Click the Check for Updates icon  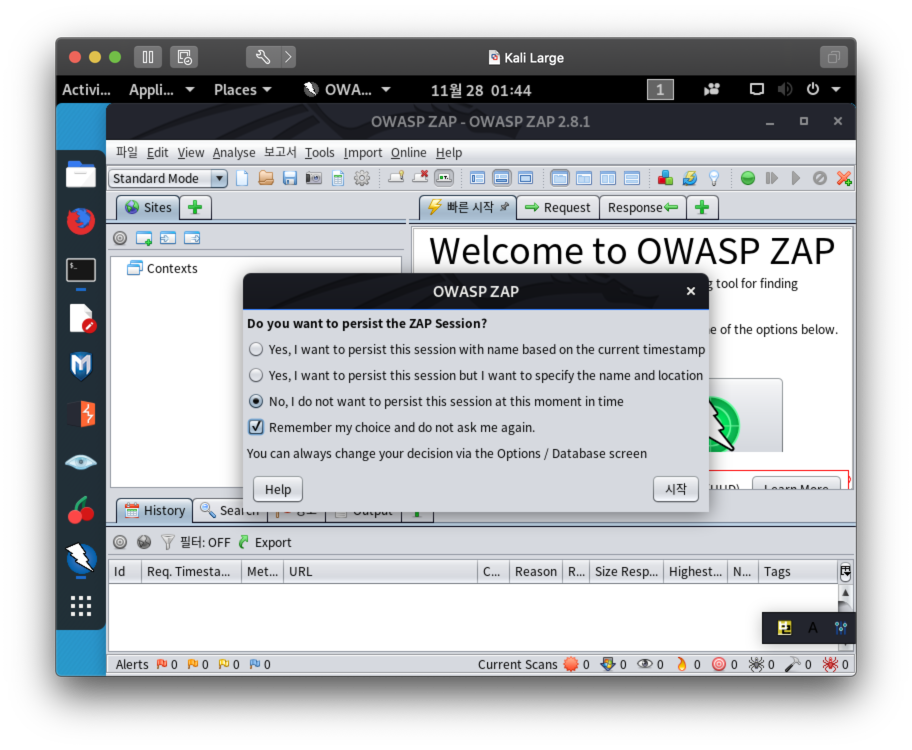(x=690, y=178)
